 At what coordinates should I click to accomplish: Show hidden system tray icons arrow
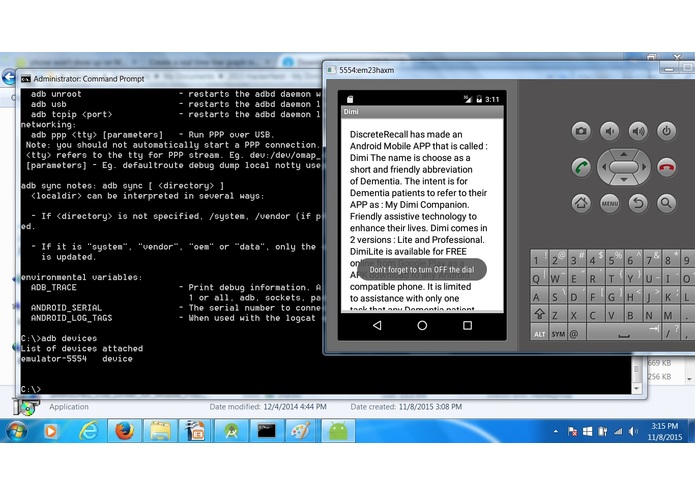tap(555, 431)
